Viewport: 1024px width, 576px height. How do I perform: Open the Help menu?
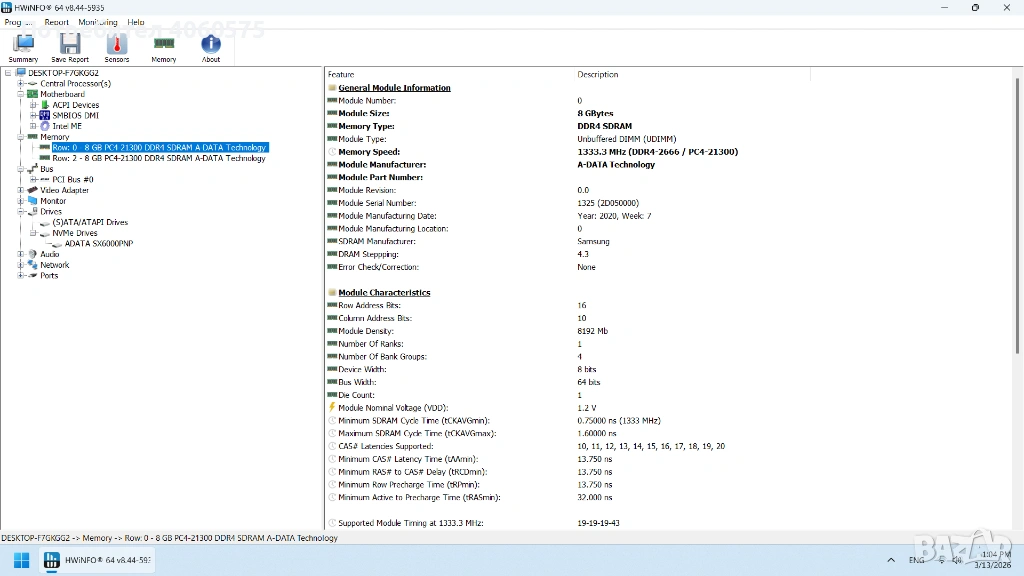coord(136,22)
